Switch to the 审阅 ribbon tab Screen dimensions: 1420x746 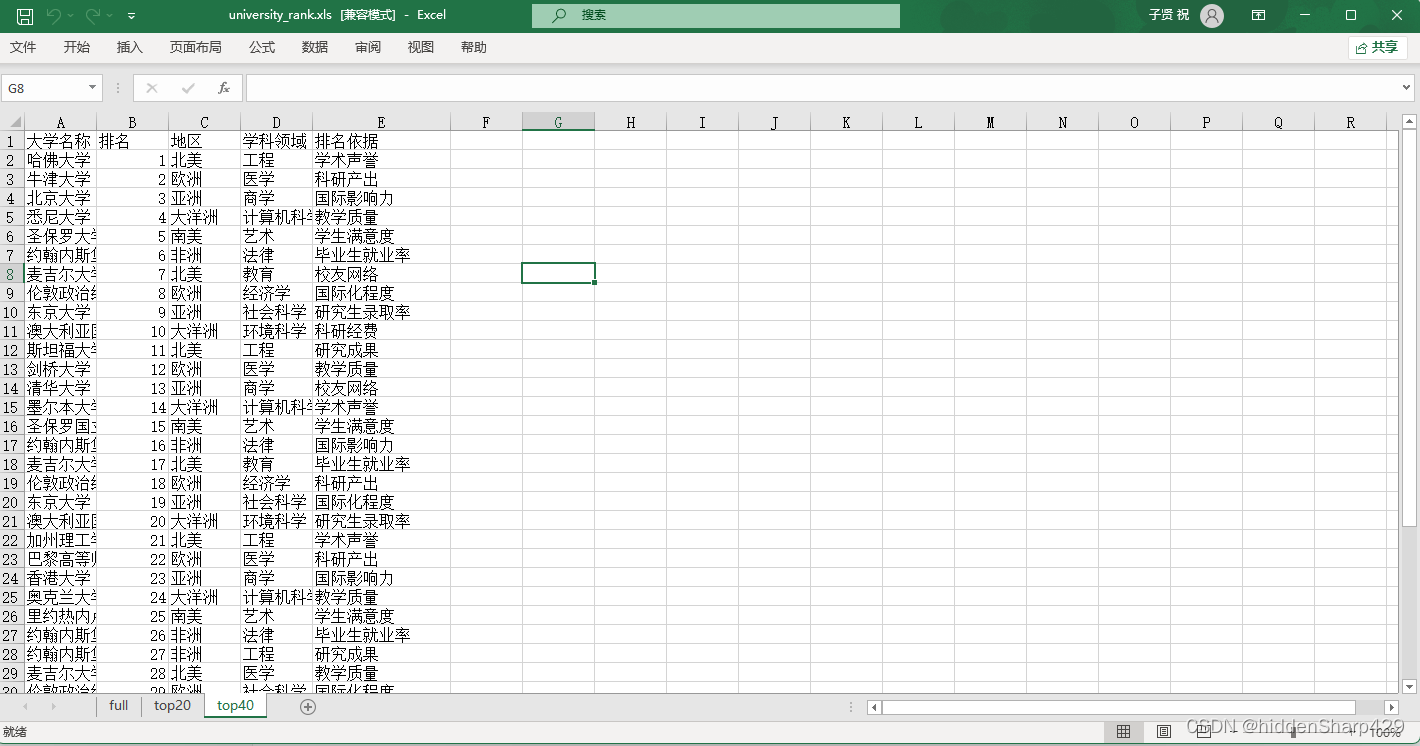[x=368, y=47]
